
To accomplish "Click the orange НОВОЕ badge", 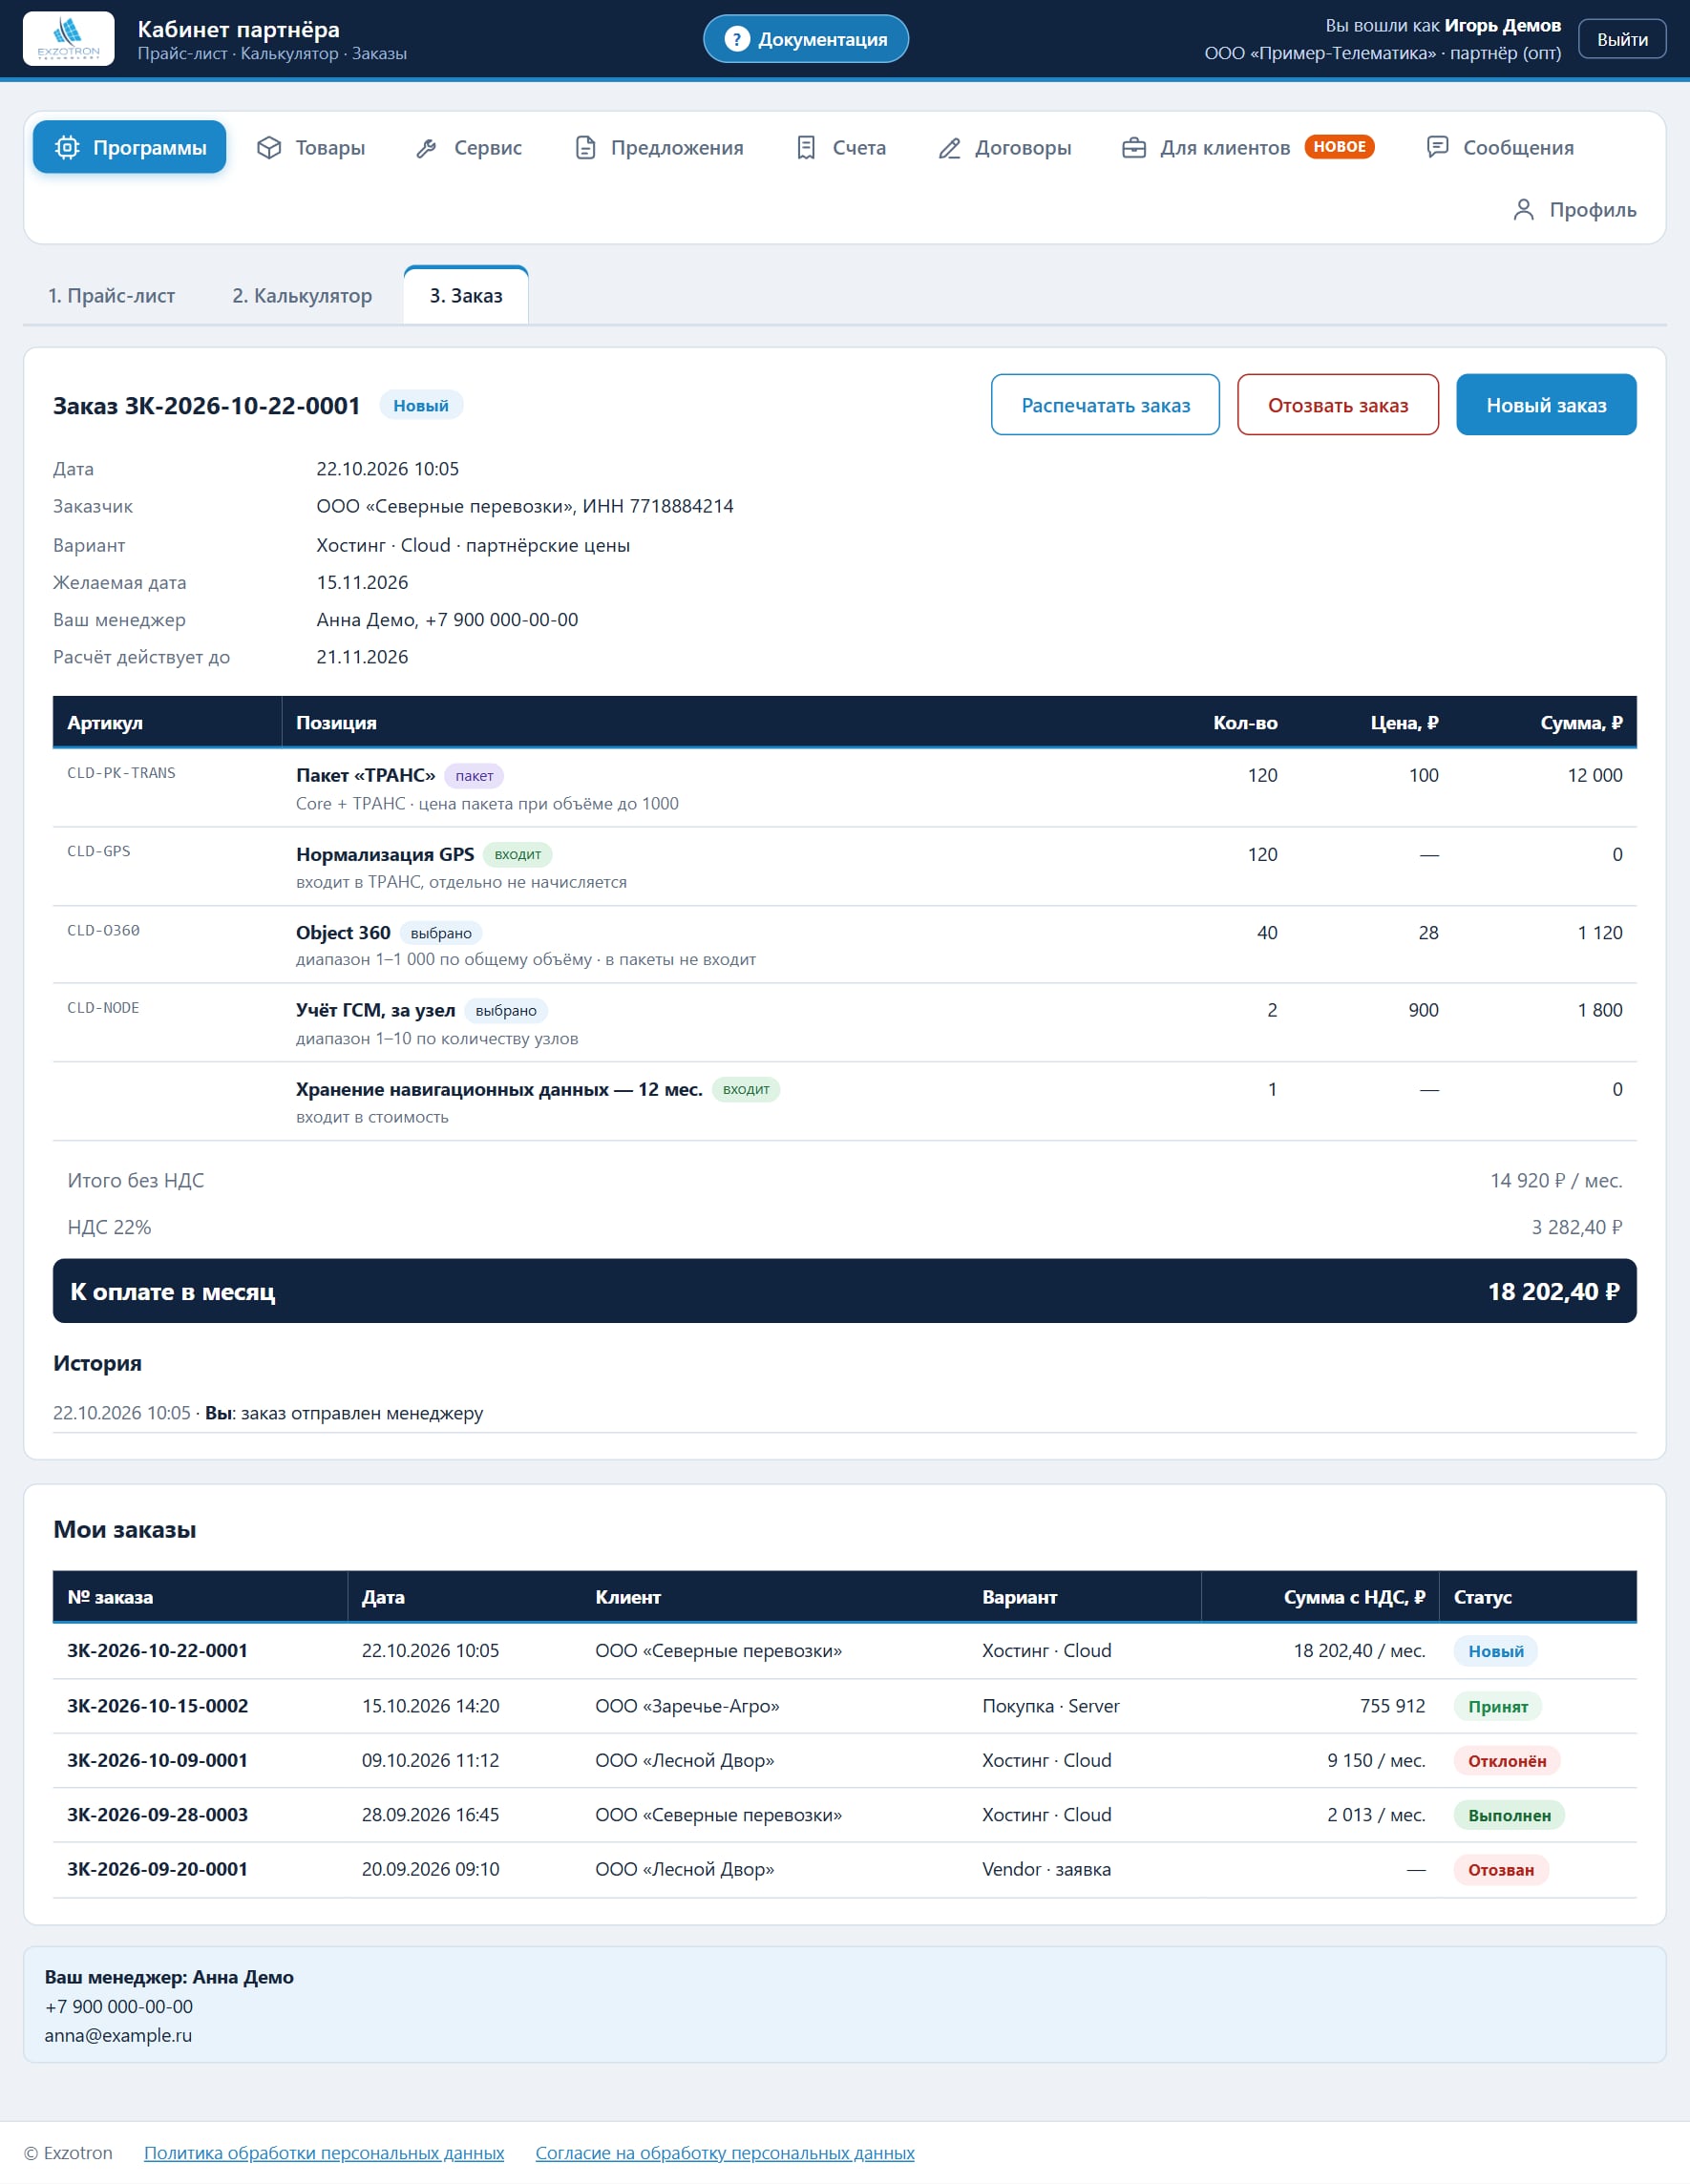I will pos(1339,147).
